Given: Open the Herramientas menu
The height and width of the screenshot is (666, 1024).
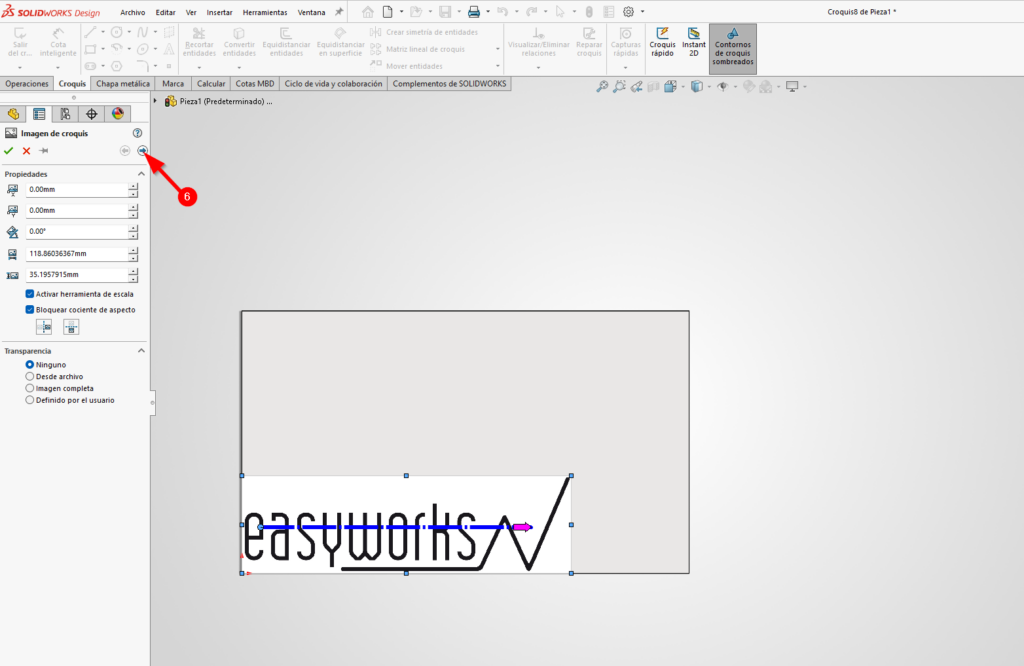Looking at the screenshot, I should [x=265, y=12].
